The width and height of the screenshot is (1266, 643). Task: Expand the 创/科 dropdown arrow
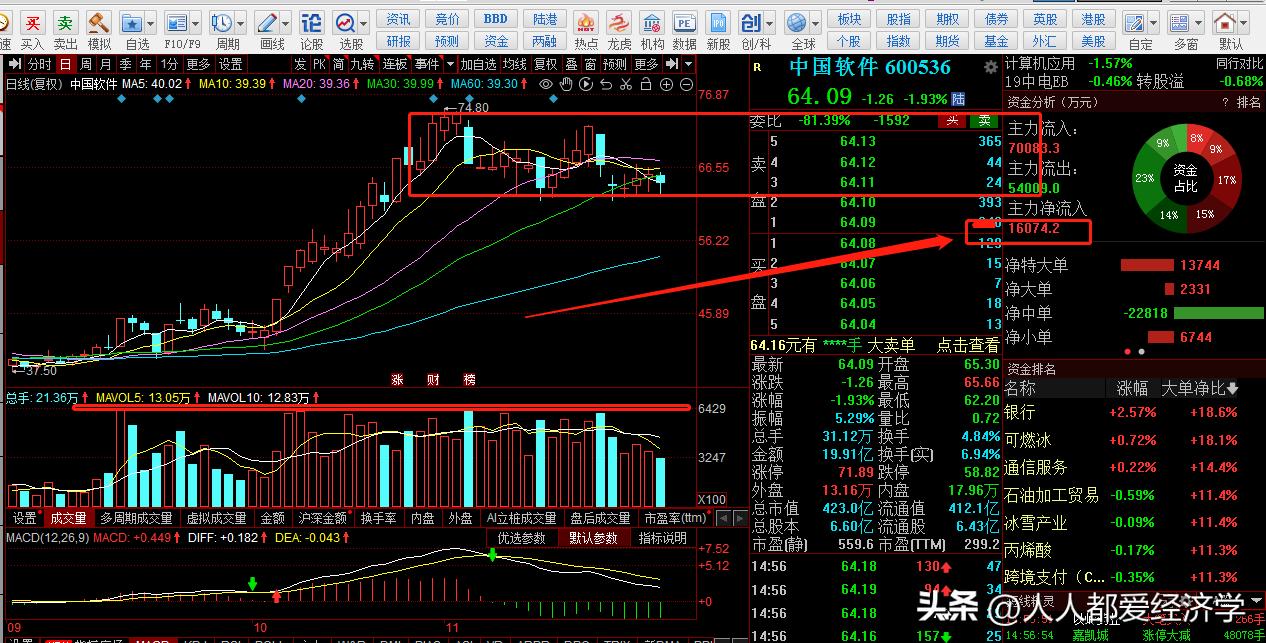coord(770,22)
